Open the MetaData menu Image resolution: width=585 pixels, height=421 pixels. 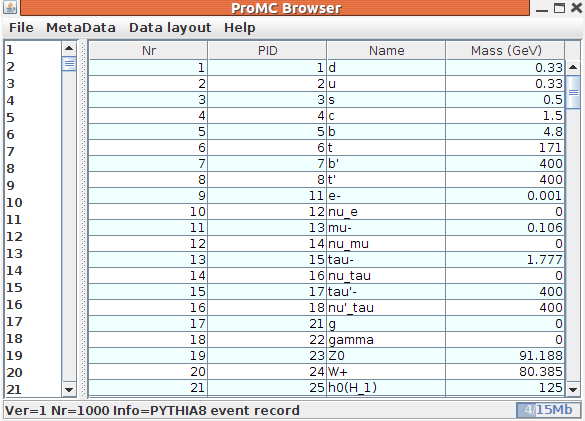click(81, 28)
